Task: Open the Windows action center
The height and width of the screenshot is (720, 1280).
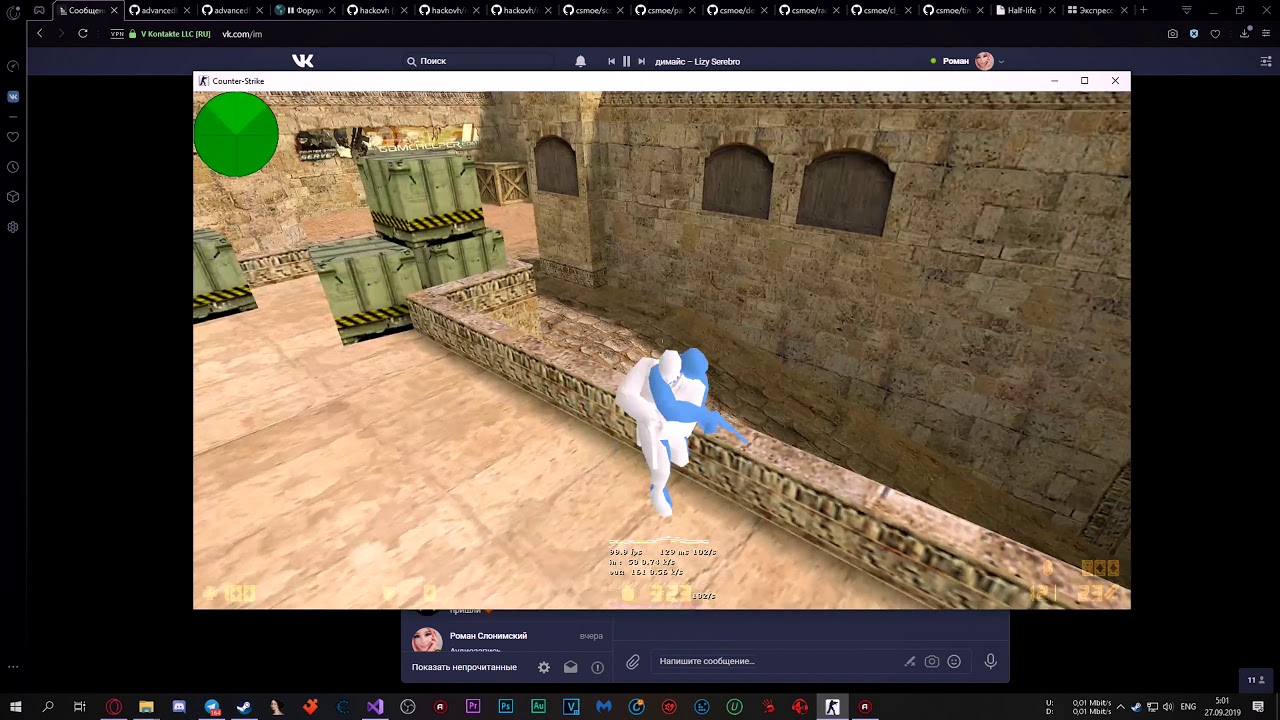Action: [x=1258, y=707]
